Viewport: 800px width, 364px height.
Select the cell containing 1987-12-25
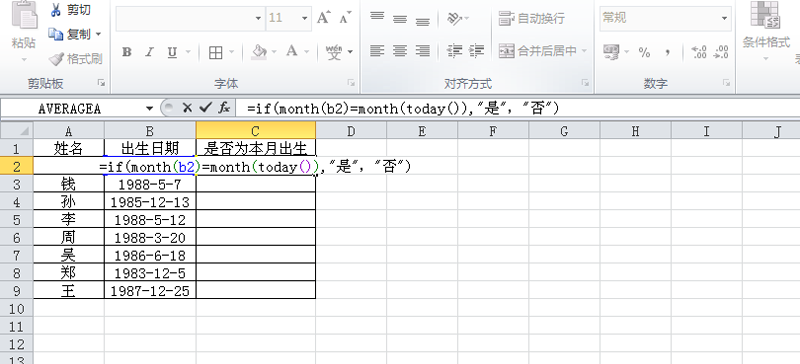(x=150, y=290)
